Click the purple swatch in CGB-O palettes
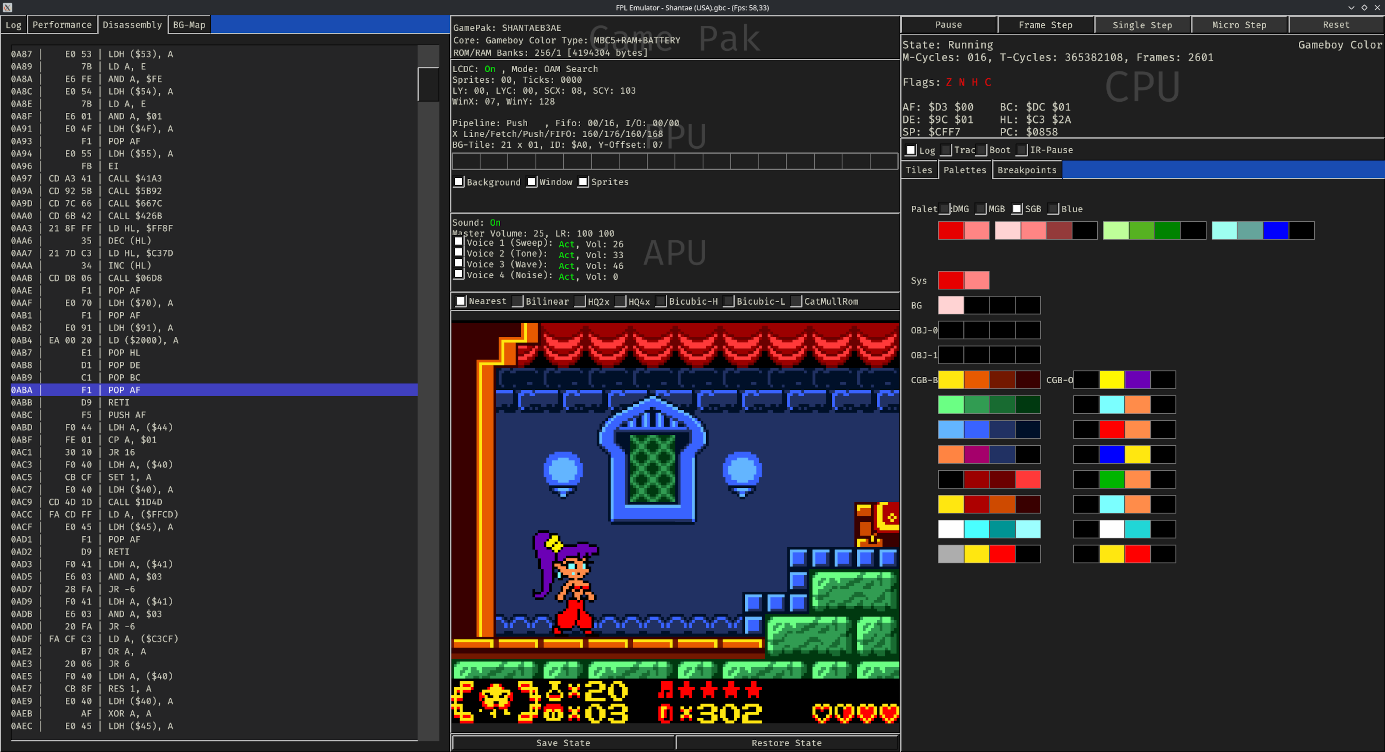The image size is (1385, 752). [x=1137, y=380]
